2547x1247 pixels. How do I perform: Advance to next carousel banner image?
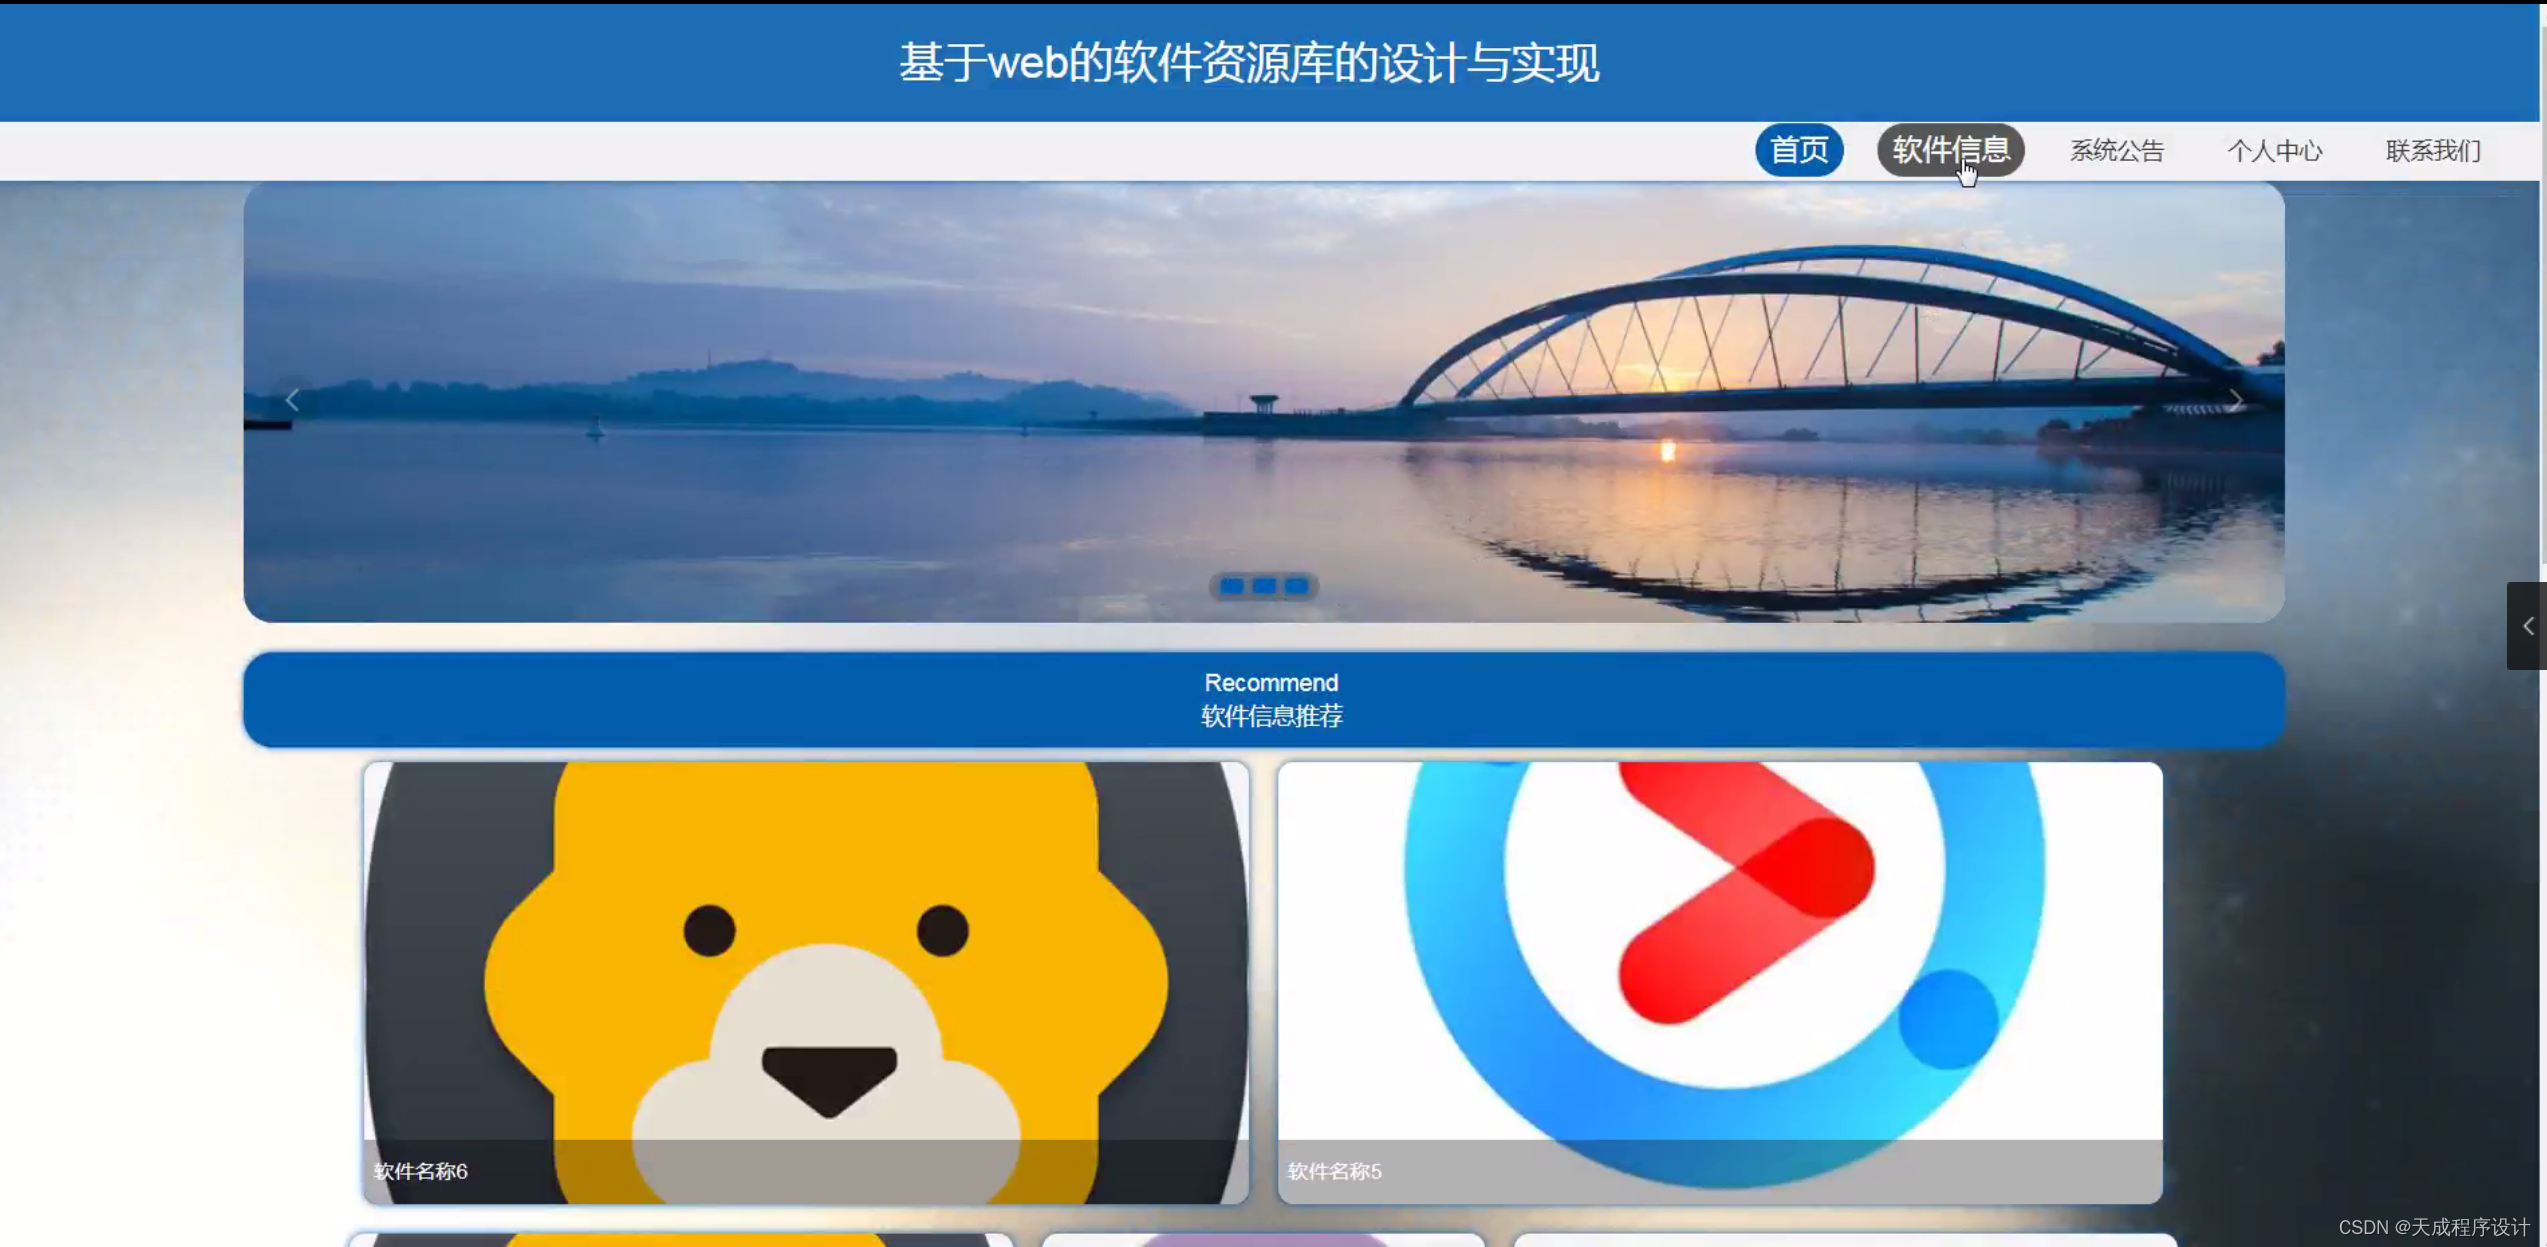click(2236, 401)
